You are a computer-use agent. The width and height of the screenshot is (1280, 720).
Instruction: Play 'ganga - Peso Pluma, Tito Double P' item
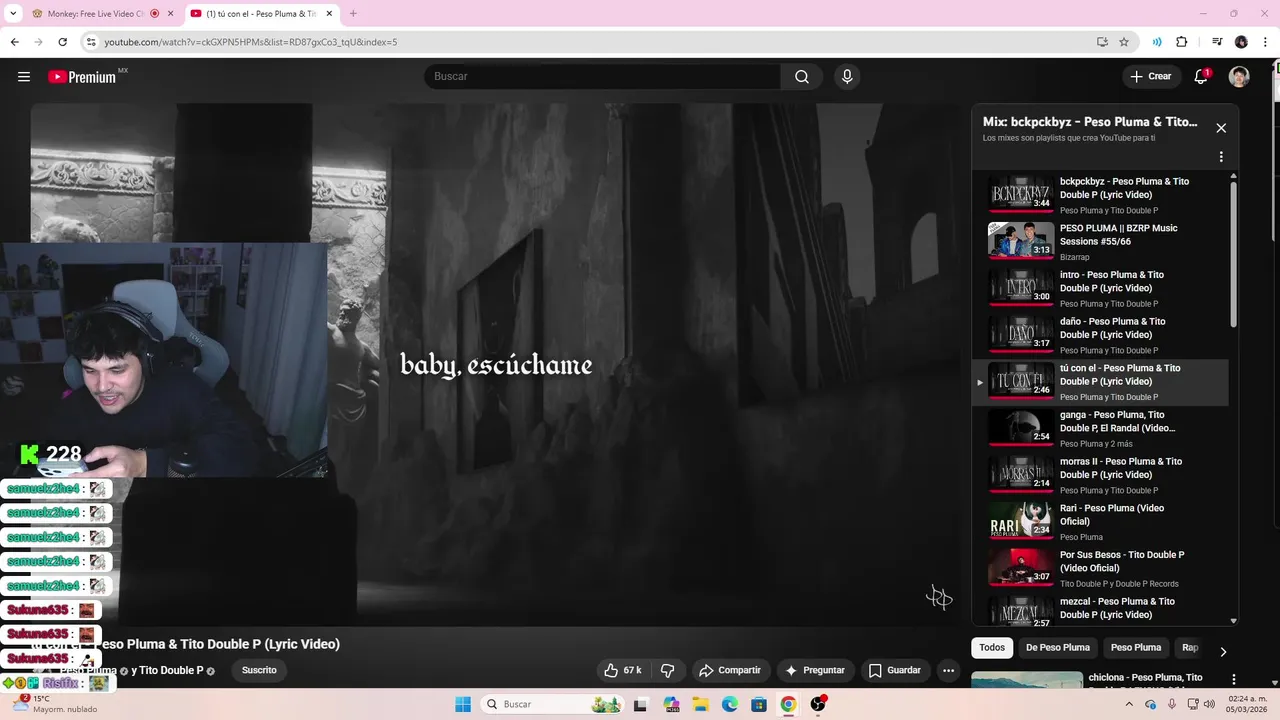[1100, 428]
